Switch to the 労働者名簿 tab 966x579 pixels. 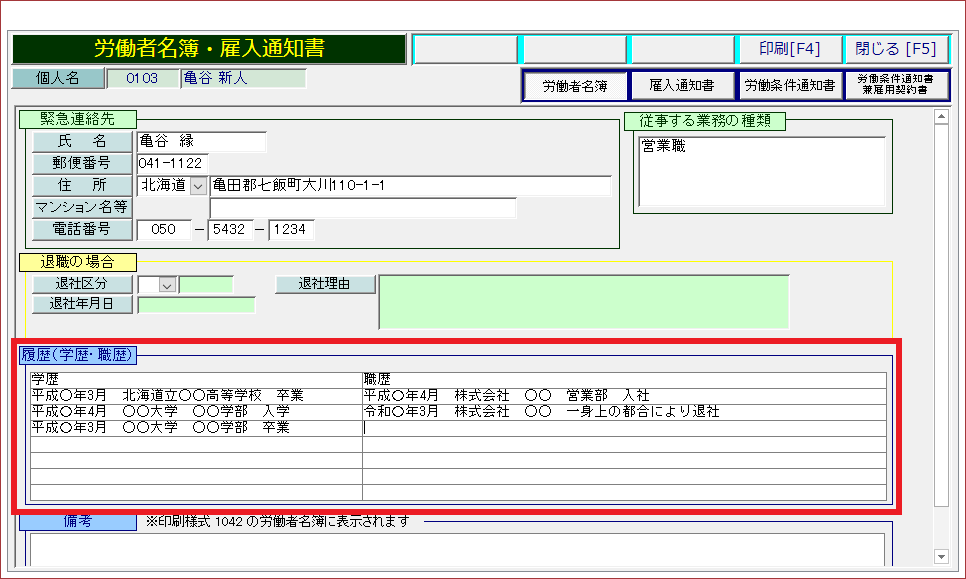(x=574, y=86)
